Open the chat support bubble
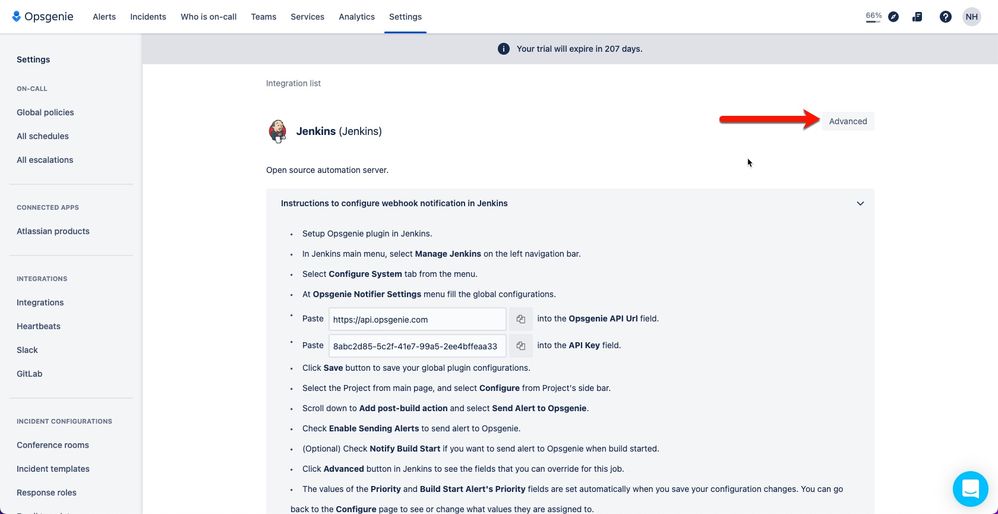The image size is (998, 514). (x=971, y=489)
